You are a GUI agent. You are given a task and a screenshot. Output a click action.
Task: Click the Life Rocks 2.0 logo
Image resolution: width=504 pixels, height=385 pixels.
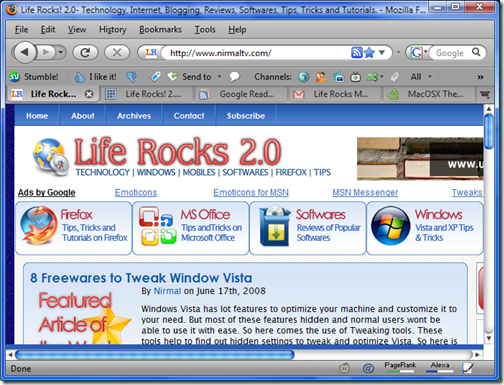[182, 157]
